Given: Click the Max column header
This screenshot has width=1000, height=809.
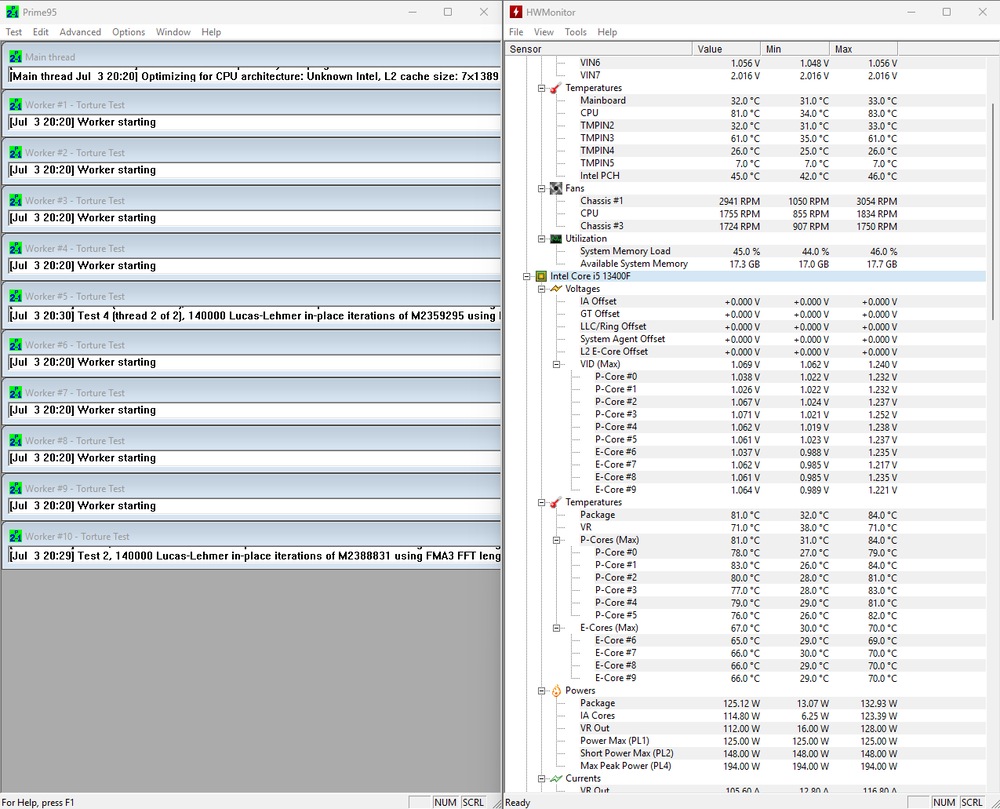Looking at the screenshot, I should click(864, 49).
